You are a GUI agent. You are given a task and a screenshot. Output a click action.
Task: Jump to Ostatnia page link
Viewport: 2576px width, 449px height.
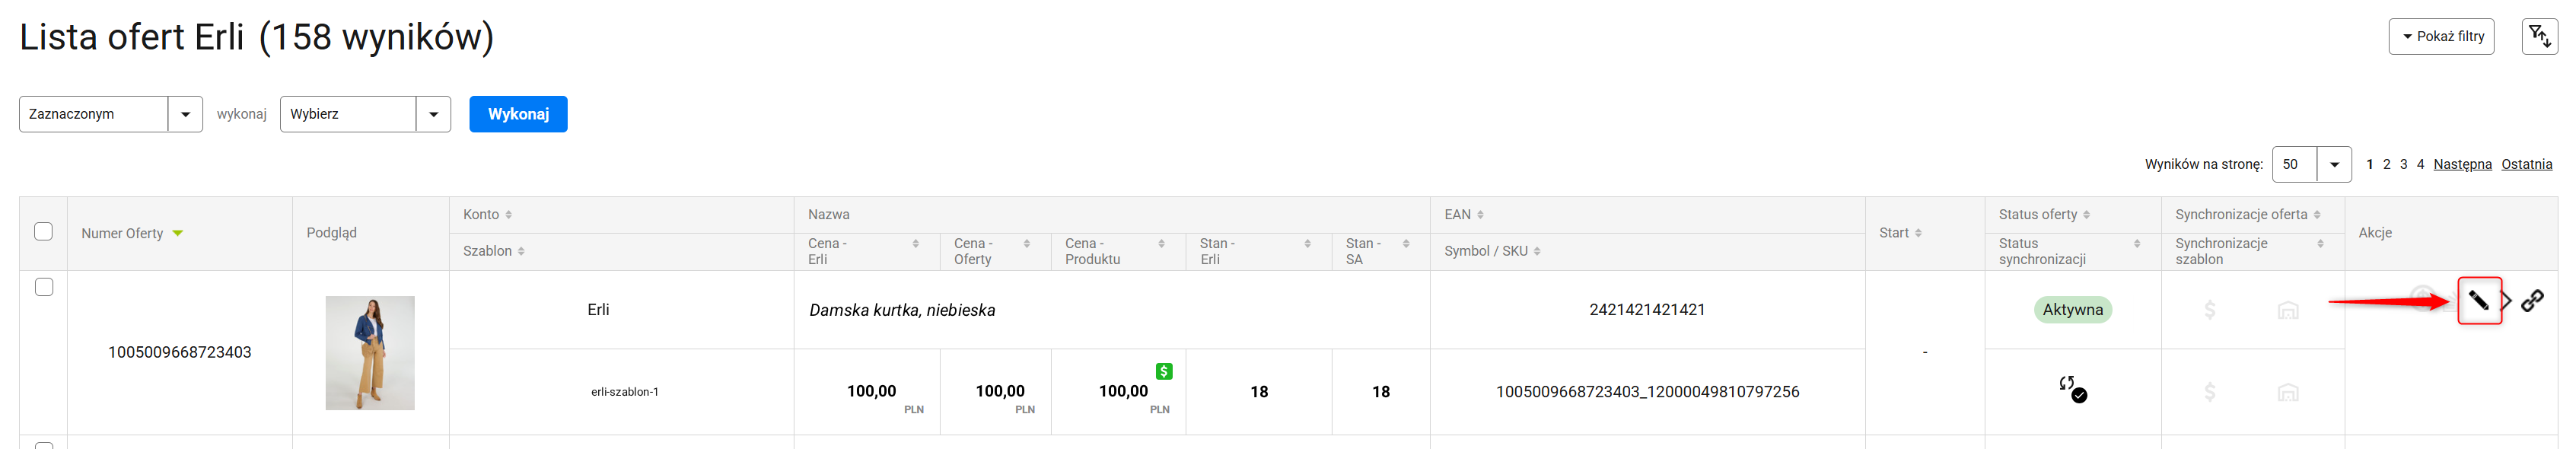[x=2526, y=164]
